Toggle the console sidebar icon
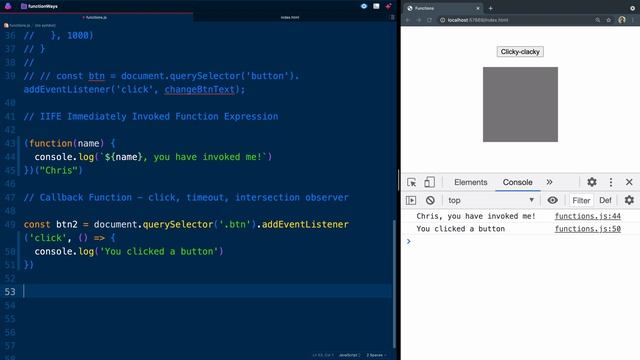The height and width of the screenshot is (360, 640). click(x=411, y=200)
